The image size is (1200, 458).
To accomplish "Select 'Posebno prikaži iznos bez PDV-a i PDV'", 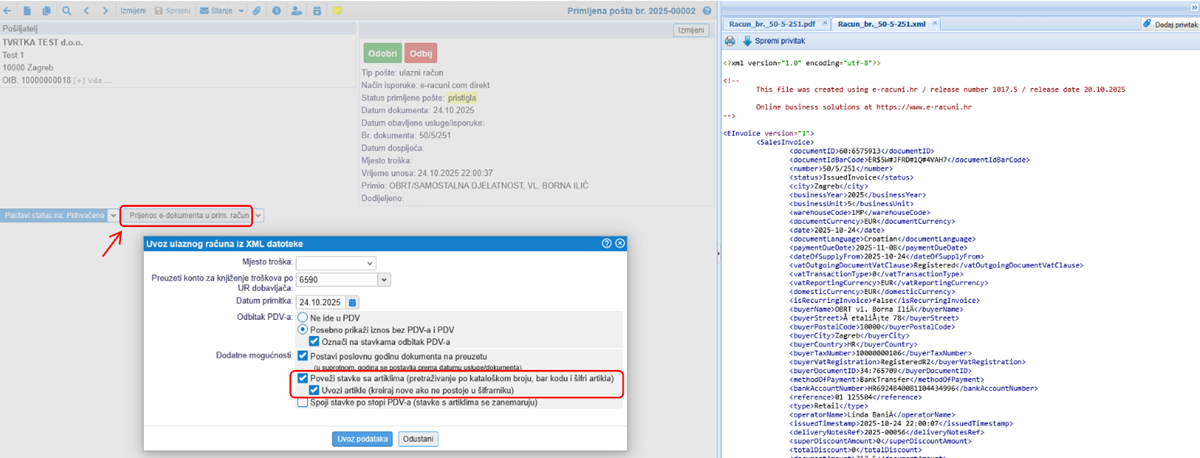I will pos(303,328).
